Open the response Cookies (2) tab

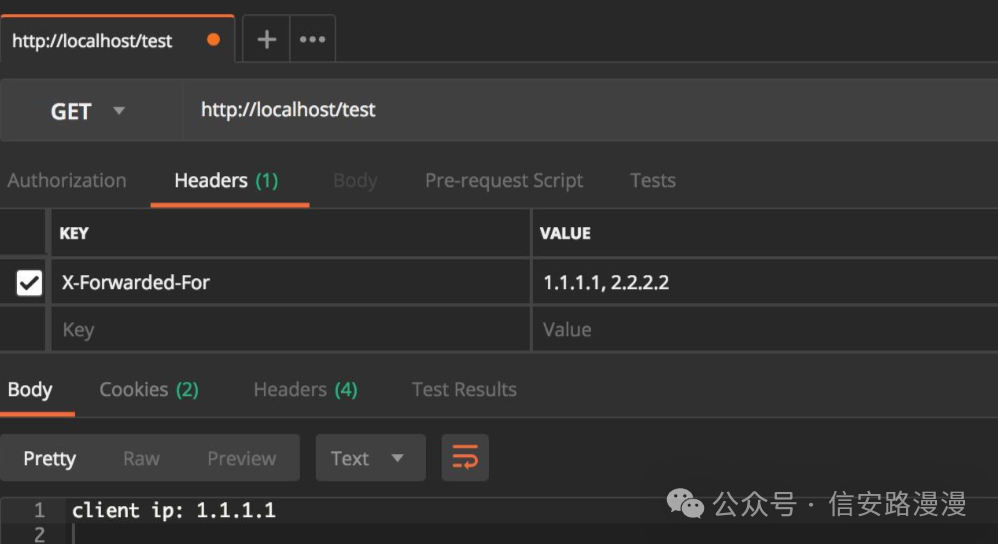pos(149,390)
